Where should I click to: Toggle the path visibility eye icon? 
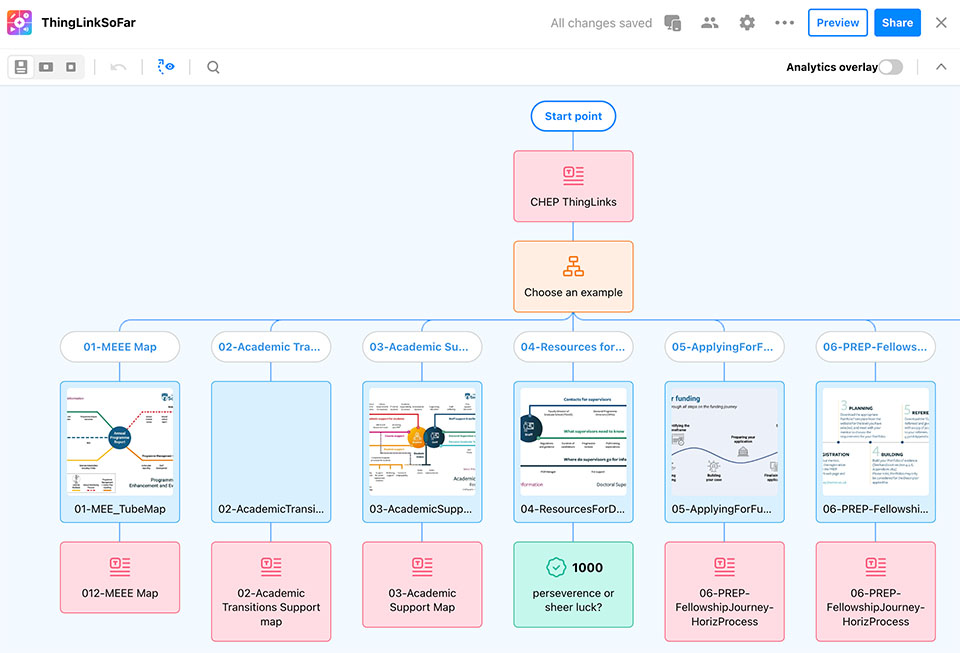[166, 67]
